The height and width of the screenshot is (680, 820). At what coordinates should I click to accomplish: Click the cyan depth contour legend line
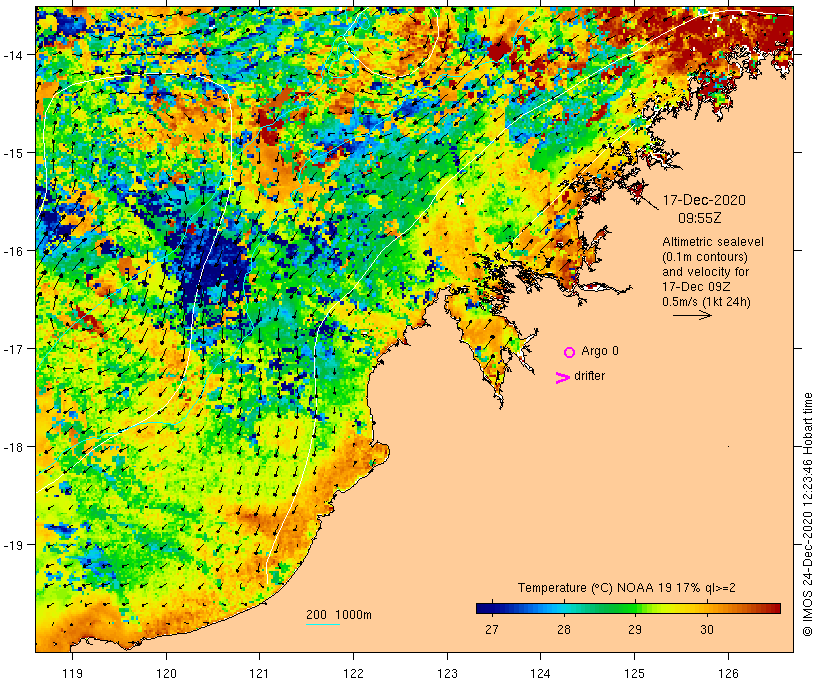click(x=323, y=624)
